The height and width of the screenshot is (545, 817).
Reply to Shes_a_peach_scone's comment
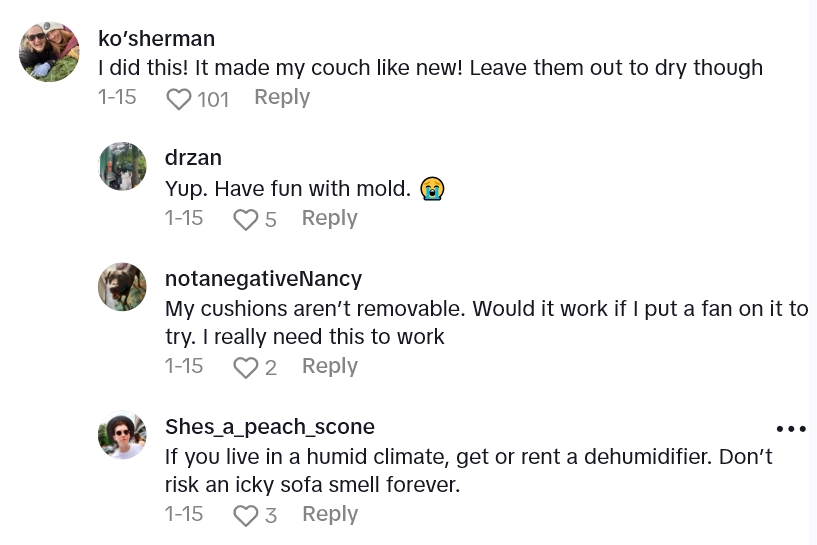(329, 514)
